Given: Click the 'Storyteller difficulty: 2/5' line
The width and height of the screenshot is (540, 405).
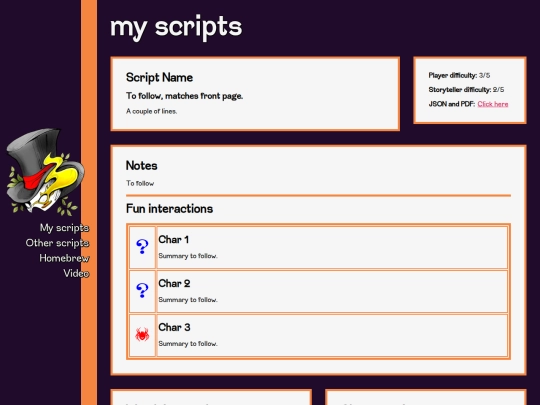Looking at the screenshot, I should click(x=466, y=90).
